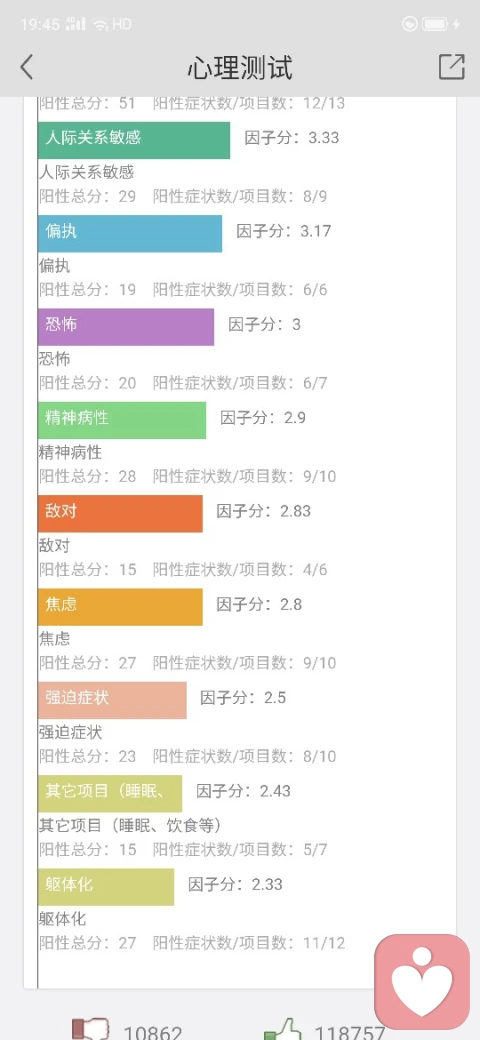Screen dimensions: 480x1040
Task: Open the share icon in header
Action: tap(451, 66)
